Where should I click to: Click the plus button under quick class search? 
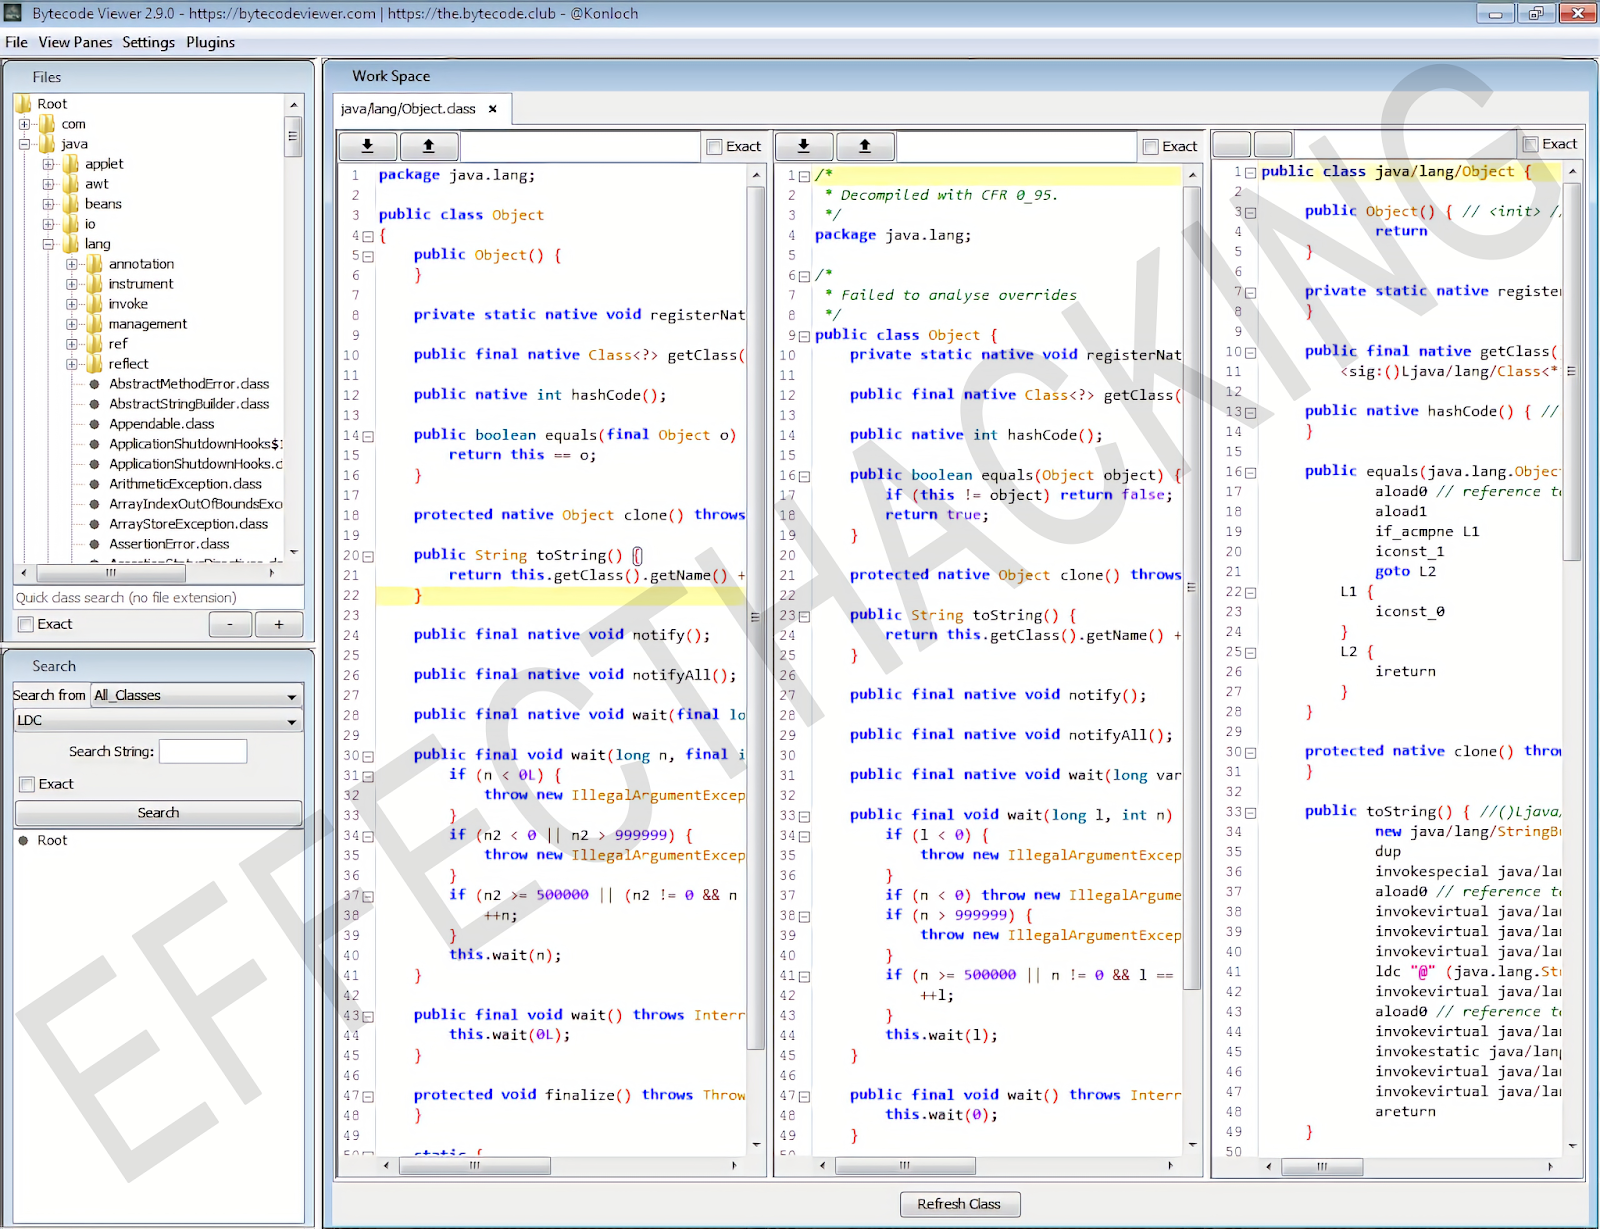pos(279,624)
